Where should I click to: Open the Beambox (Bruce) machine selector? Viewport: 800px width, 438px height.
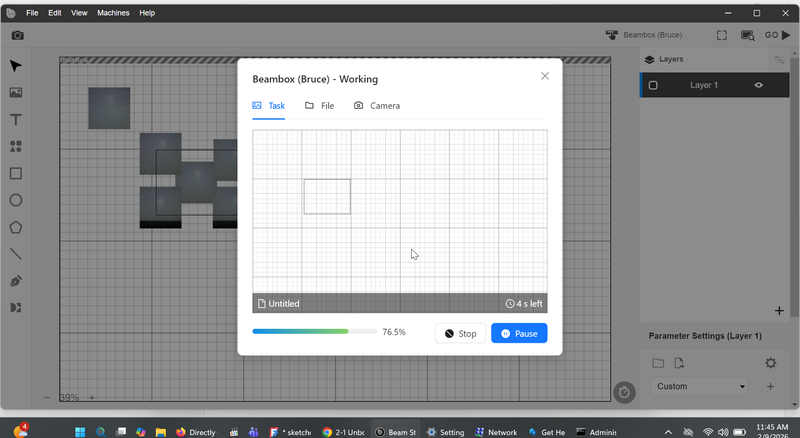click(x=644, y=35)
